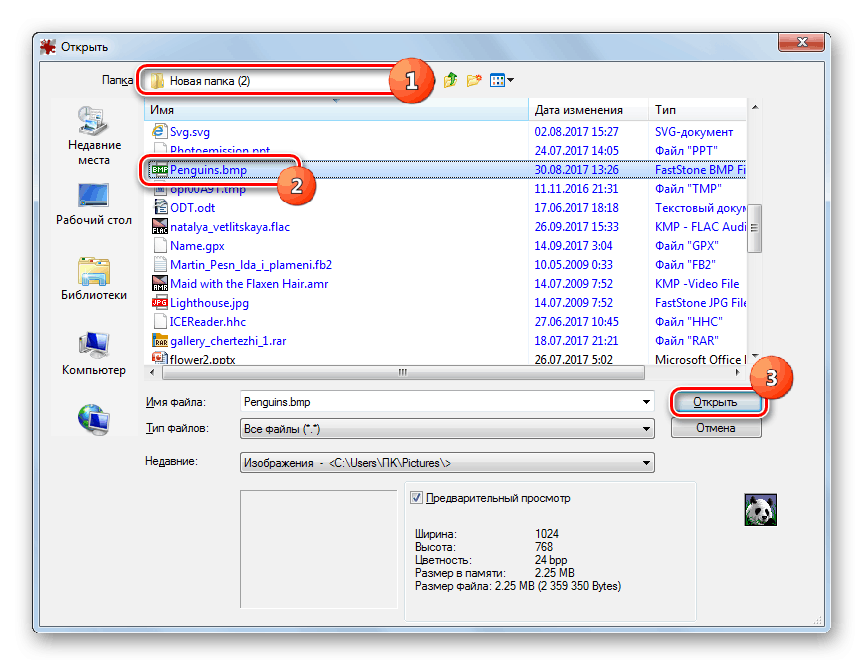Select the file name ICEReader.hhc
Viewport: 864px width, 666px height.
[208, 322]
